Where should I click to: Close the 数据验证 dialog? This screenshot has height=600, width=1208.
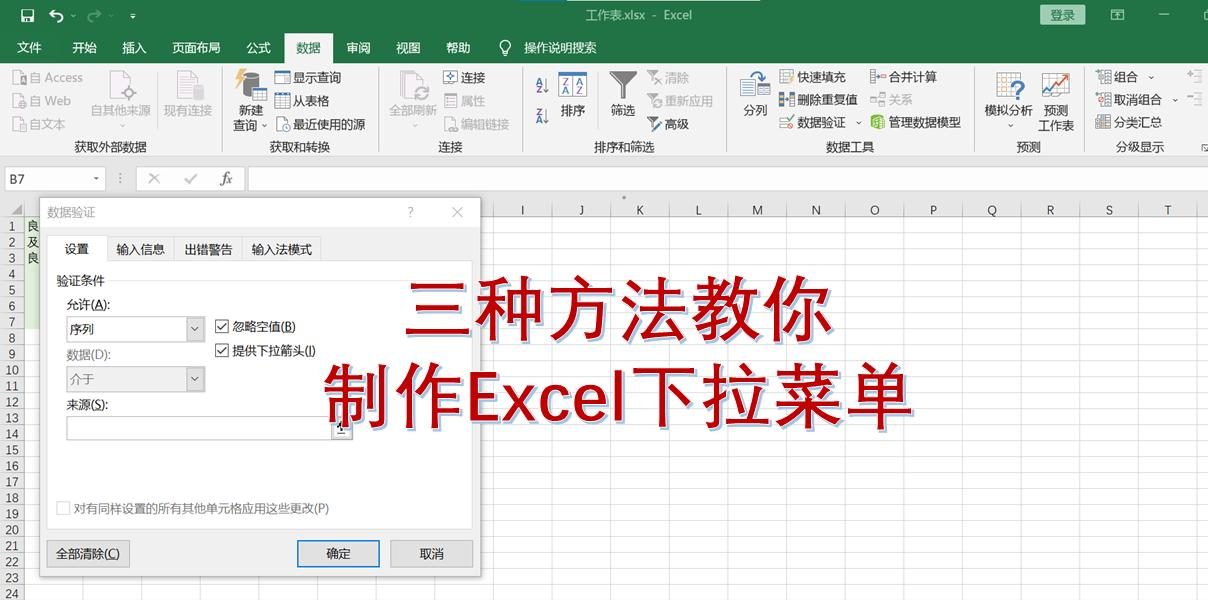pos(457,212)
